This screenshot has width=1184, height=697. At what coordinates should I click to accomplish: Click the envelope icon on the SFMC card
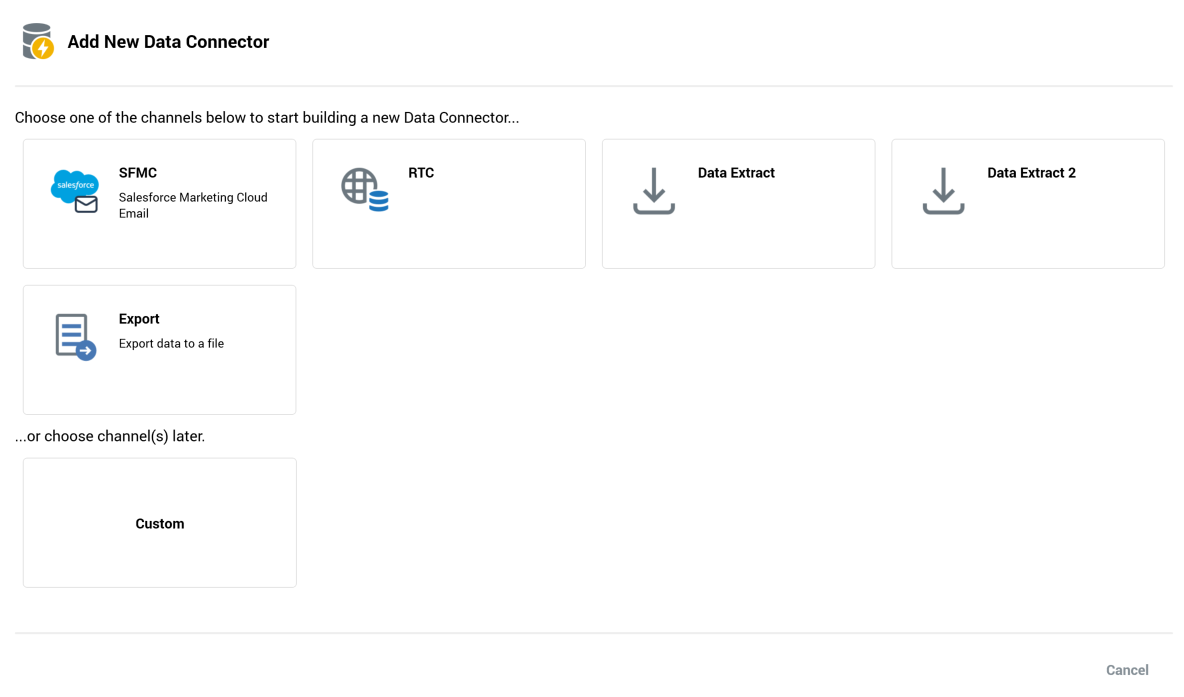87,205
